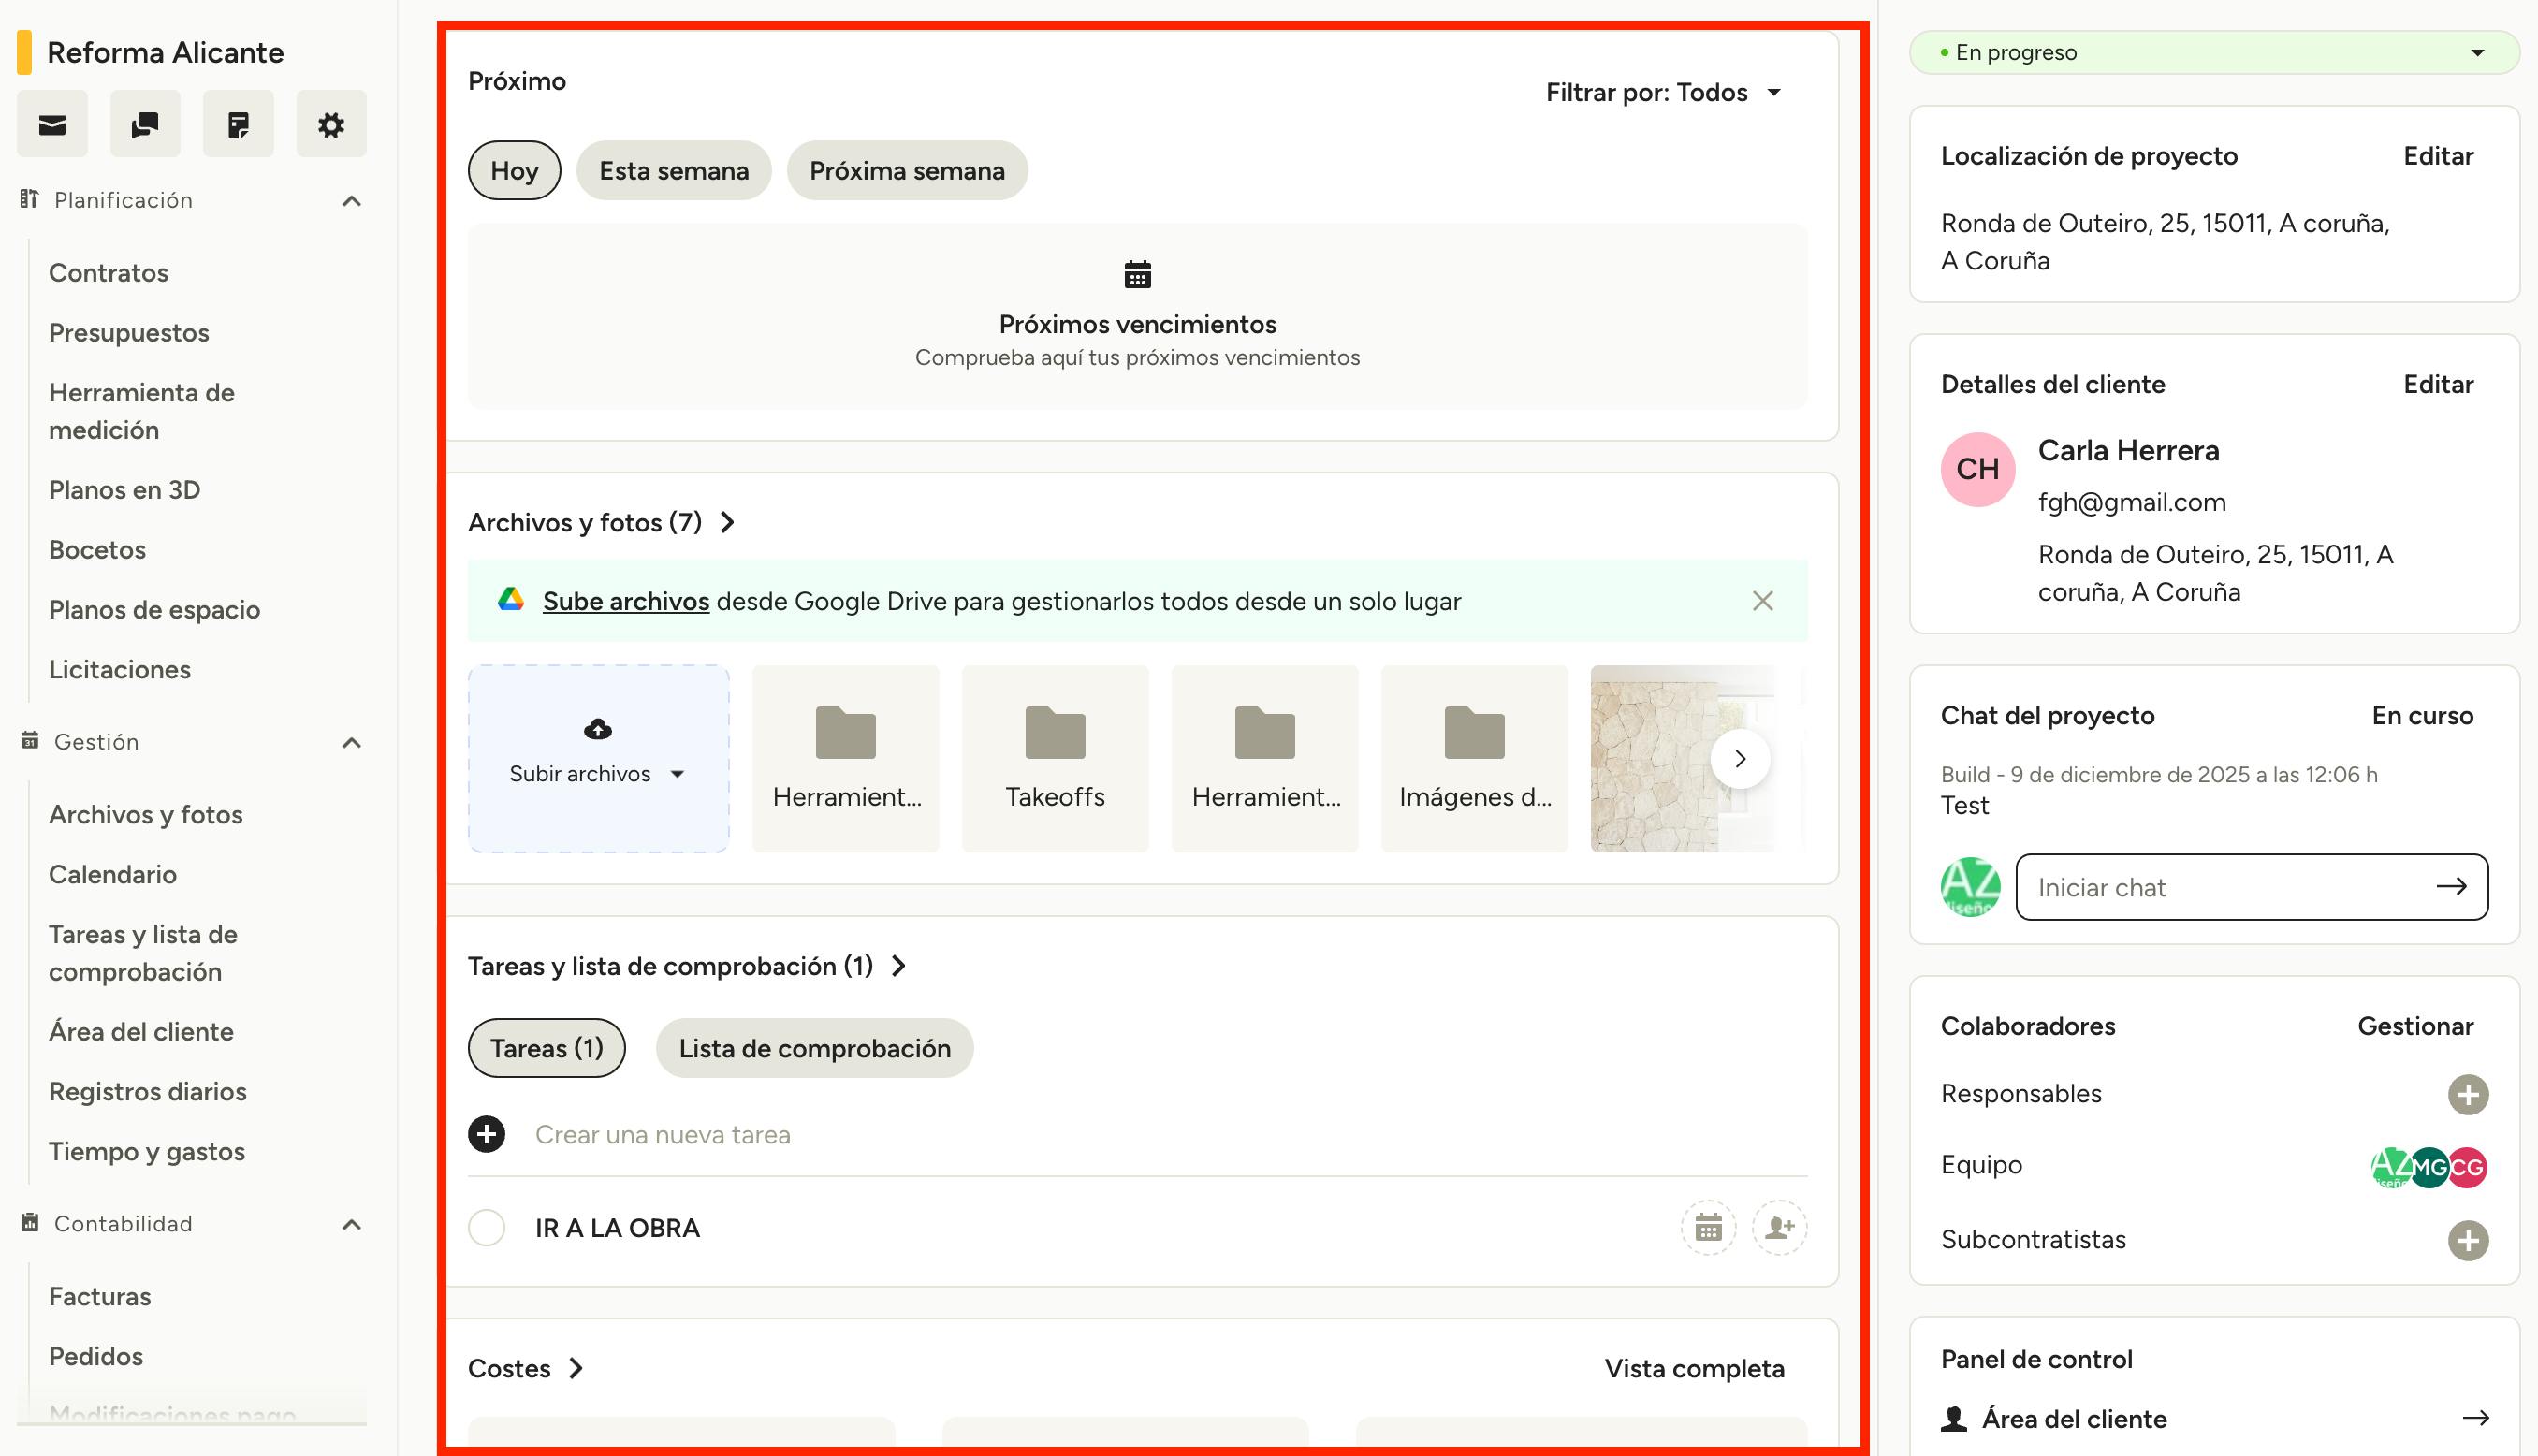The width and height of the screenshot is (2538, 1456).
Task: Collapse the Planificación sidebar section
Action: [x=351, y=201]
